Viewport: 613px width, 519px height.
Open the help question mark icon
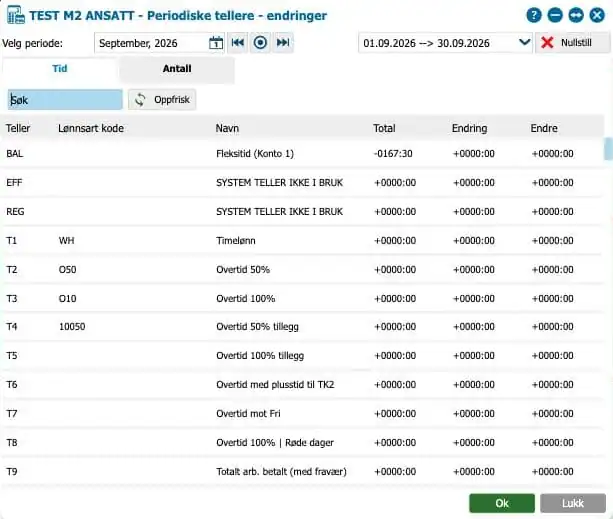coord(534,16)
